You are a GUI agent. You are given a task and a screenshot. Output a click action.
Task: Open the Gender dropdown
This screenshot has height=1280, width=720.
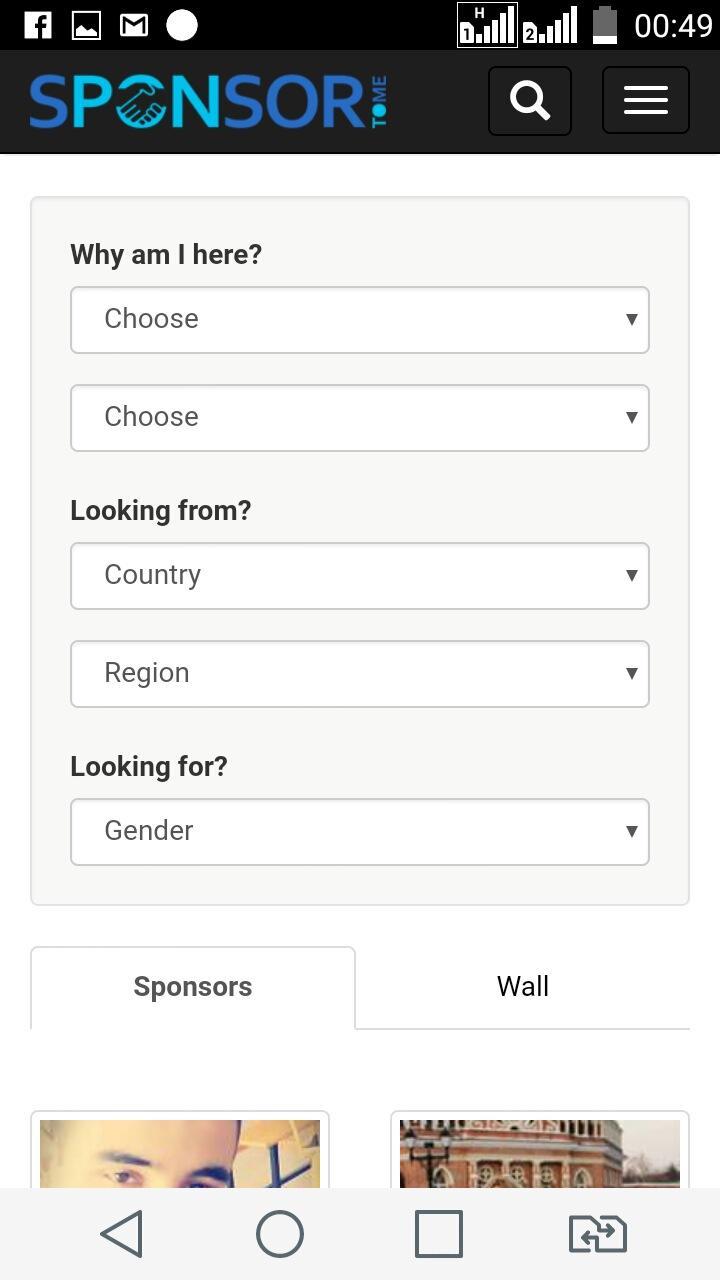[x=360, y=832]
